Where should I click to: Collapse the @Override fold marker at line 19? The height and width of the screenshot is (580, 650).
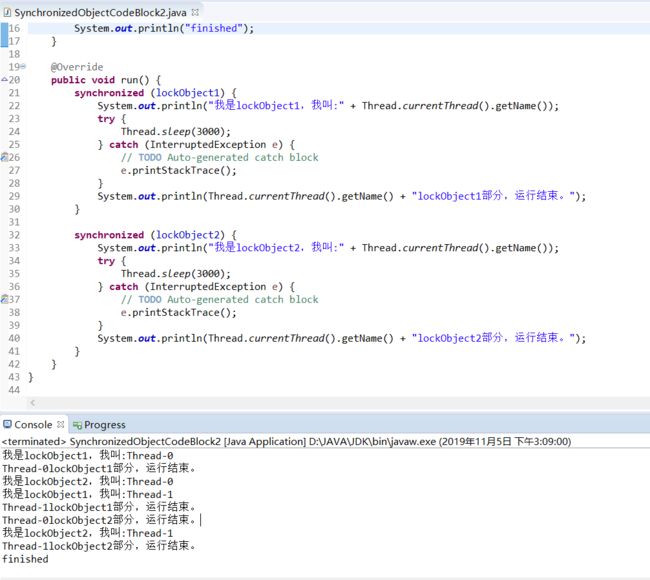[23, 66]
